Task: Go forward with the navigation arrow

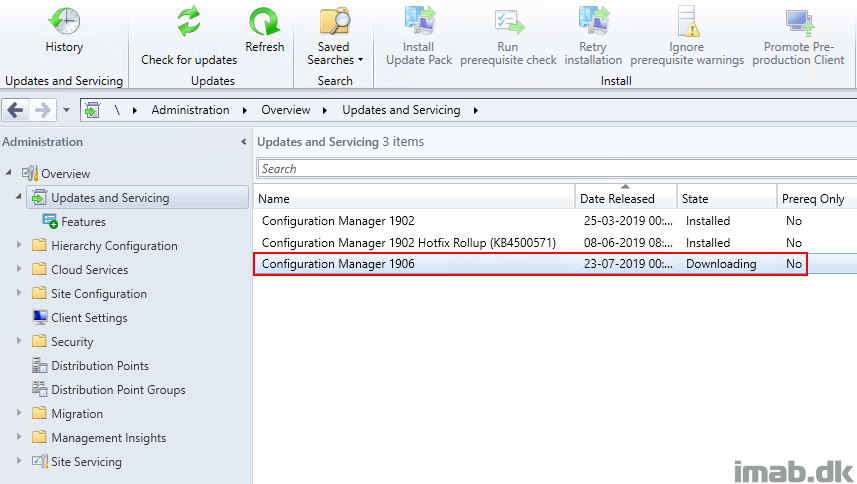Action: 42,110
